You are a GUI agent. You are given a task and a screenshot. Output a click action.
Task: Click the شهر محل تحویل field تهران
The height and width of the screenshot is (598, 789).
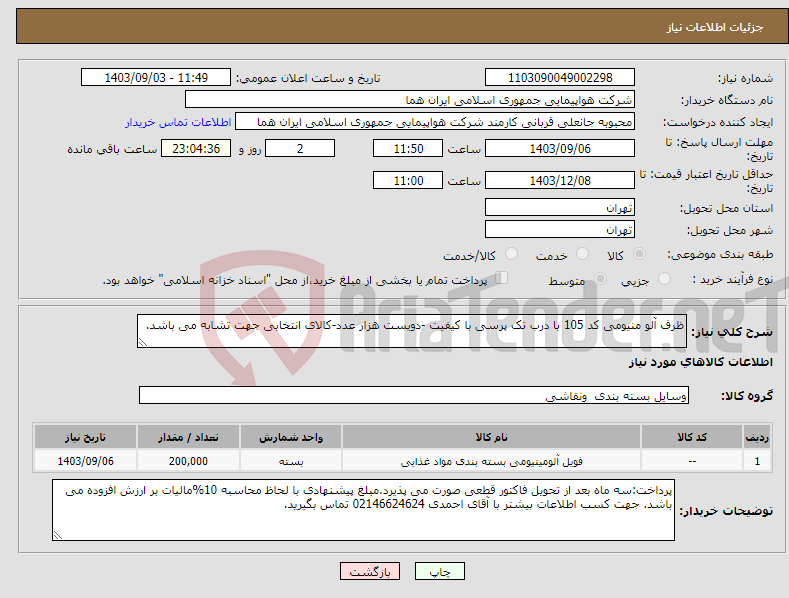560,230
